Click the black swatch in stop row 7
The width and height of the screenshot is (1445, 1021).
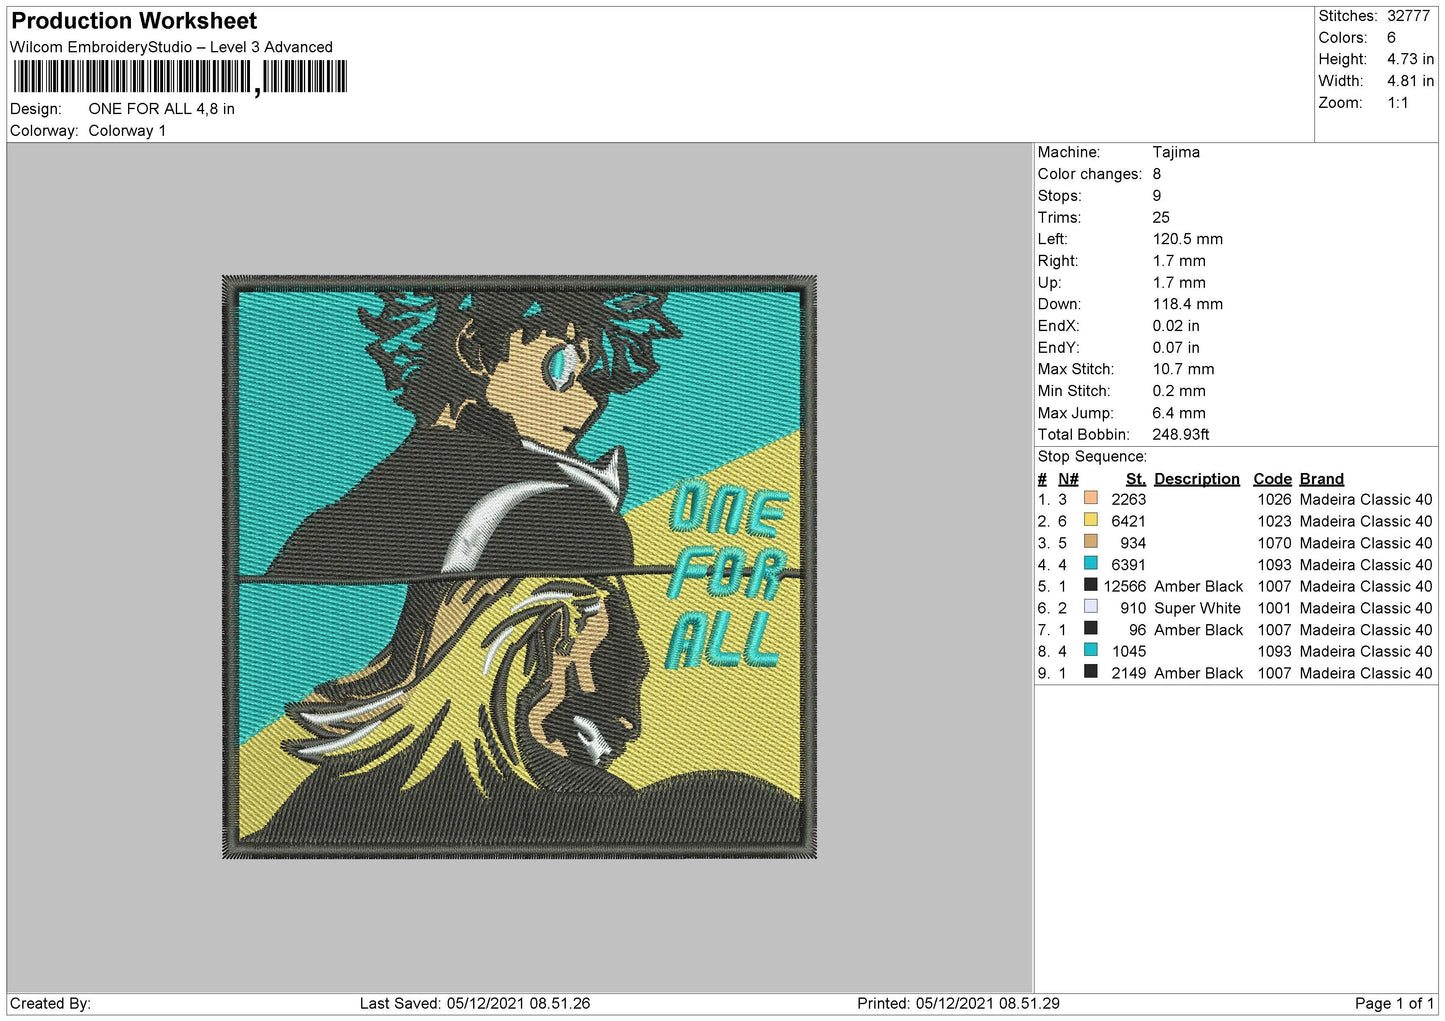(1090, 628)
